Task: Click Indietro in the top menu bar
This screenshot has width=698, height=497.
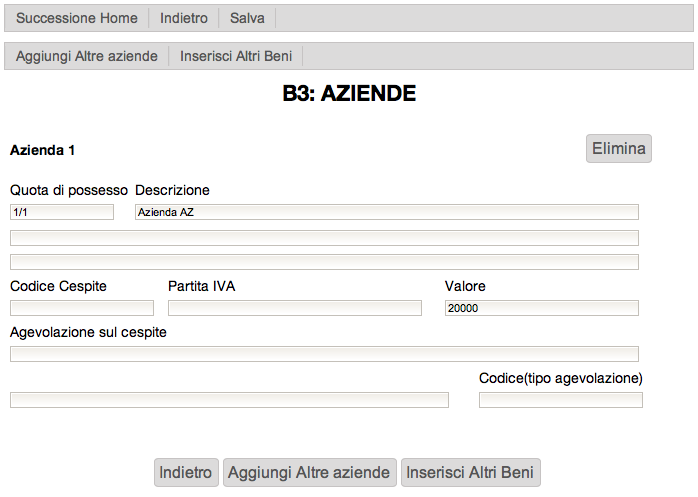Action: [184, 18]
